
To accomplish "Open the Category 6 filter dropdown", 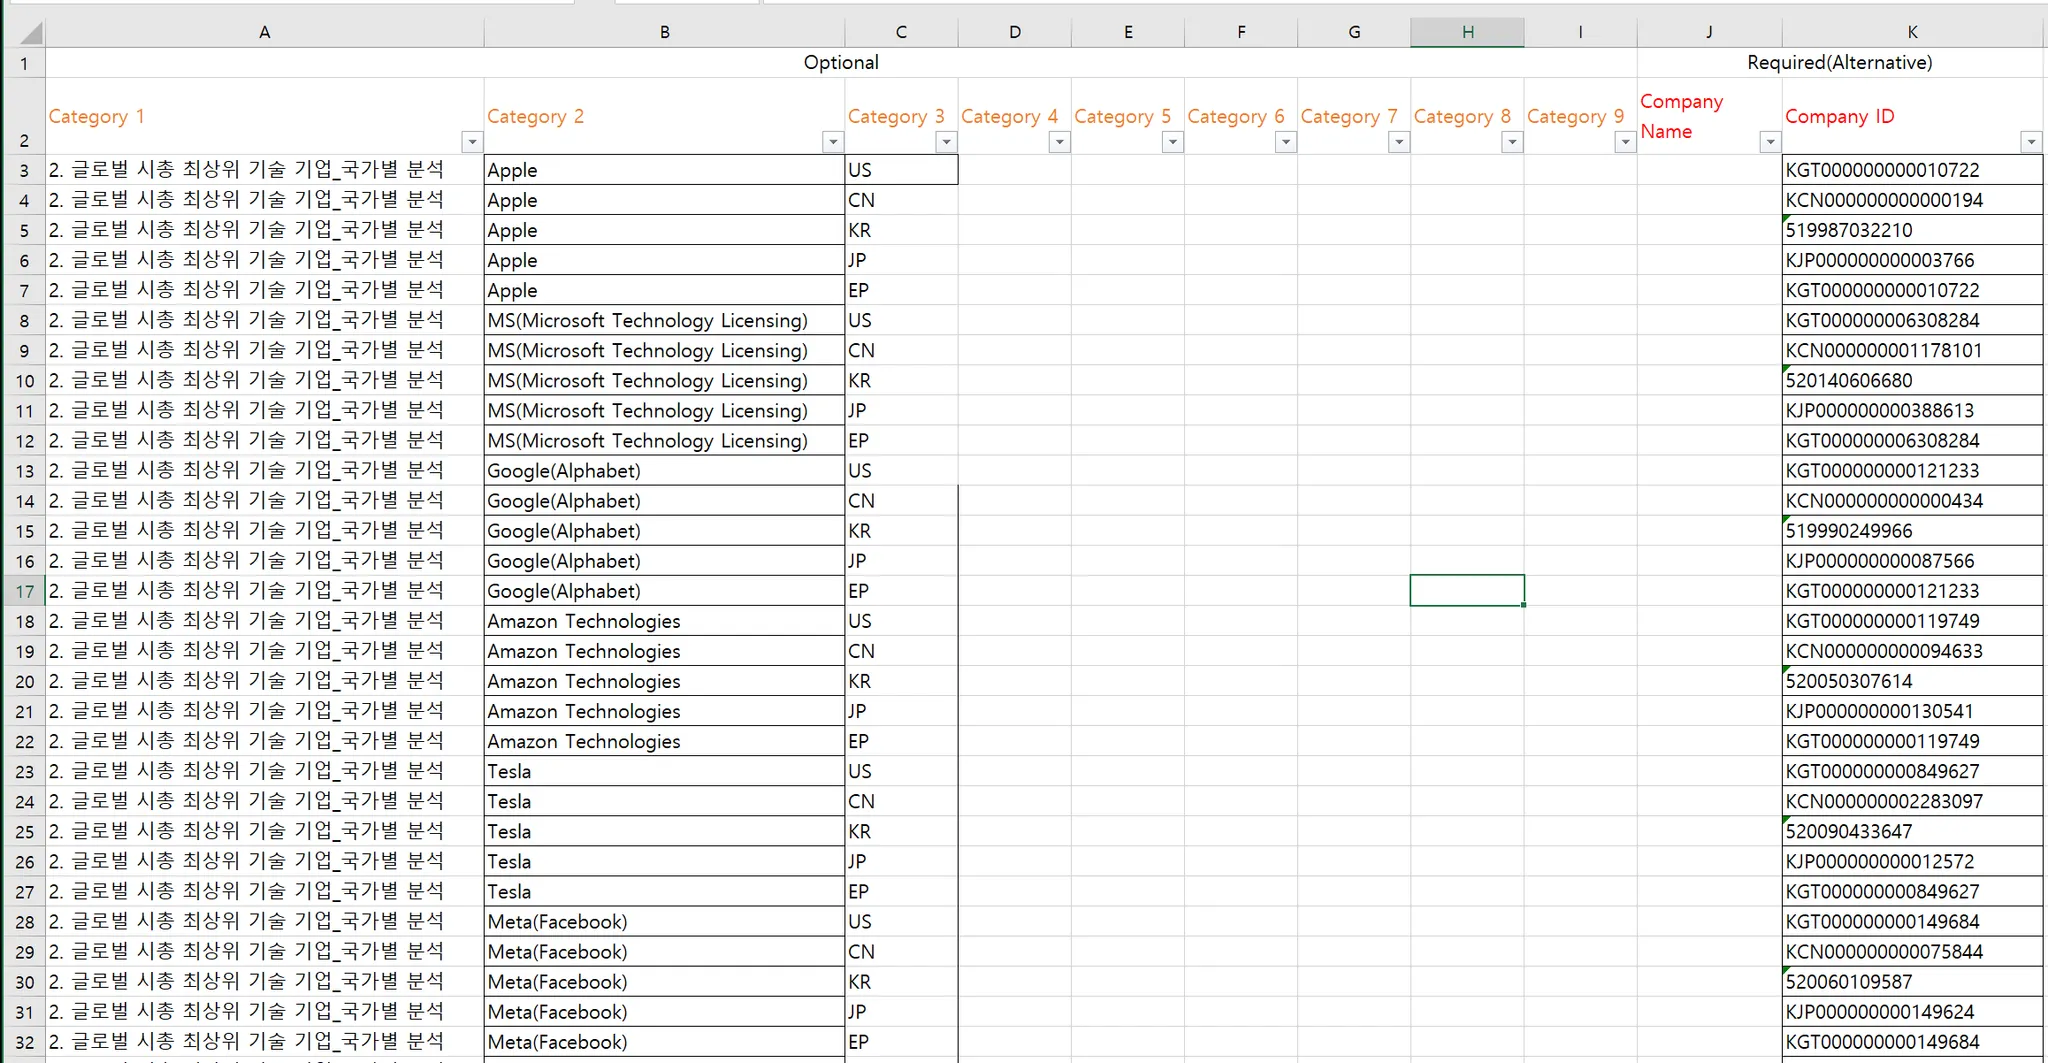I will click(x=1286, y=142).
